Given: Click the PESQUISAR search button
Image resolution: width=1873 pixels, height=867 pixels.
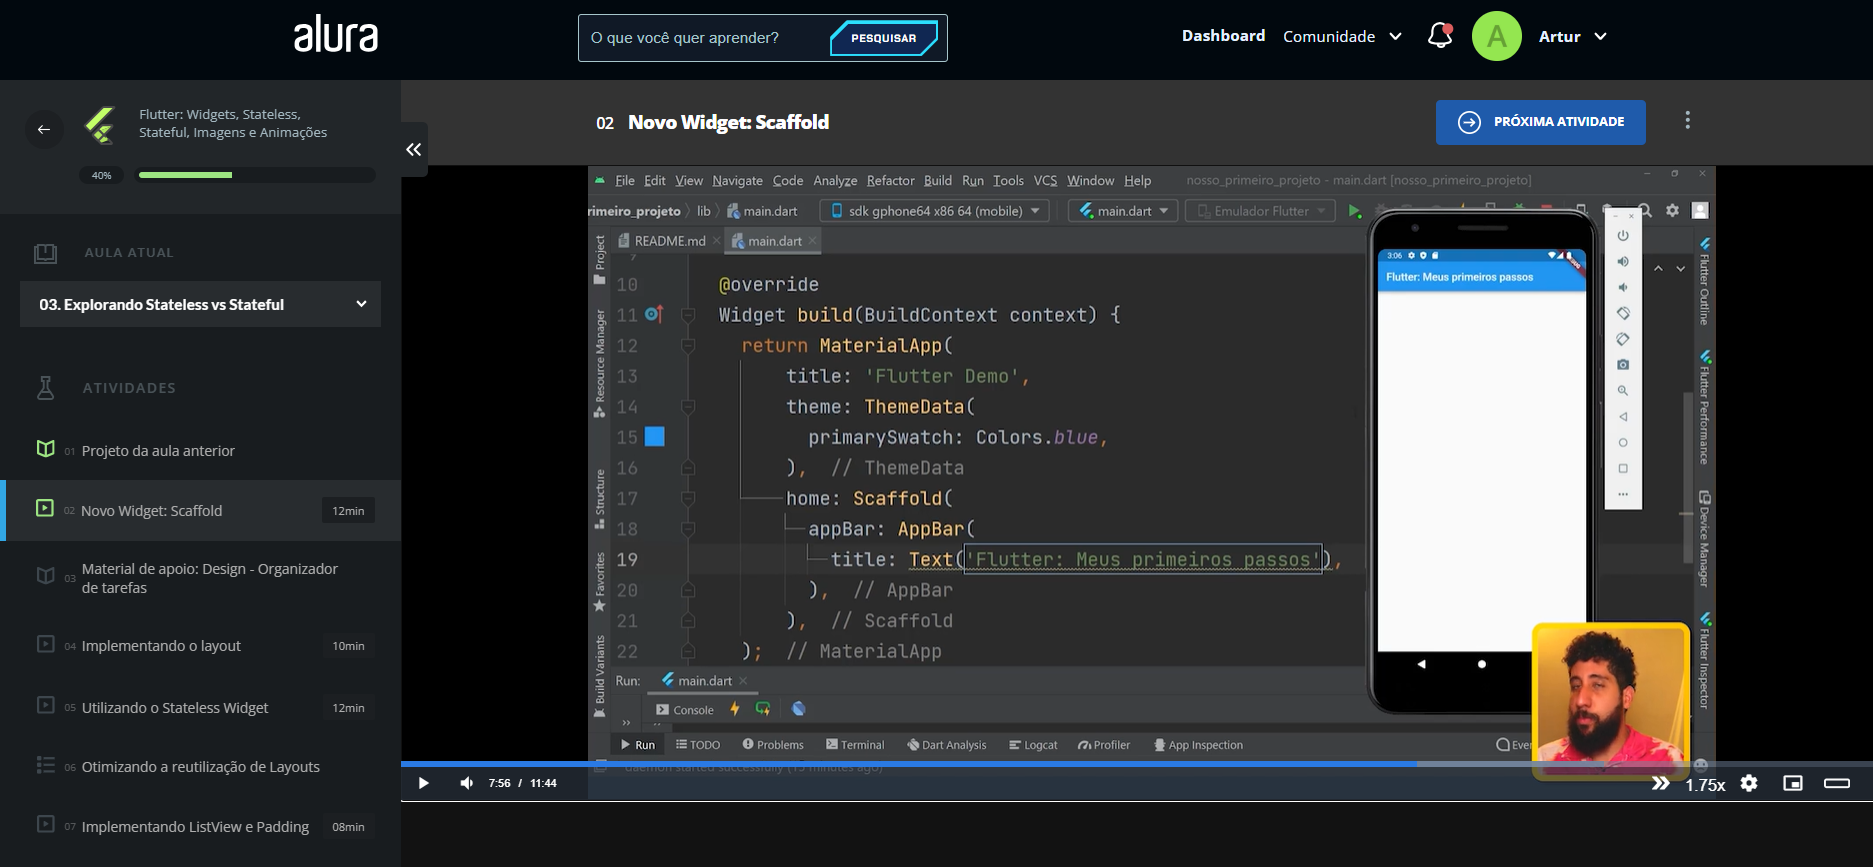Looking at the screenshot, I should click(x=884, y=38).
